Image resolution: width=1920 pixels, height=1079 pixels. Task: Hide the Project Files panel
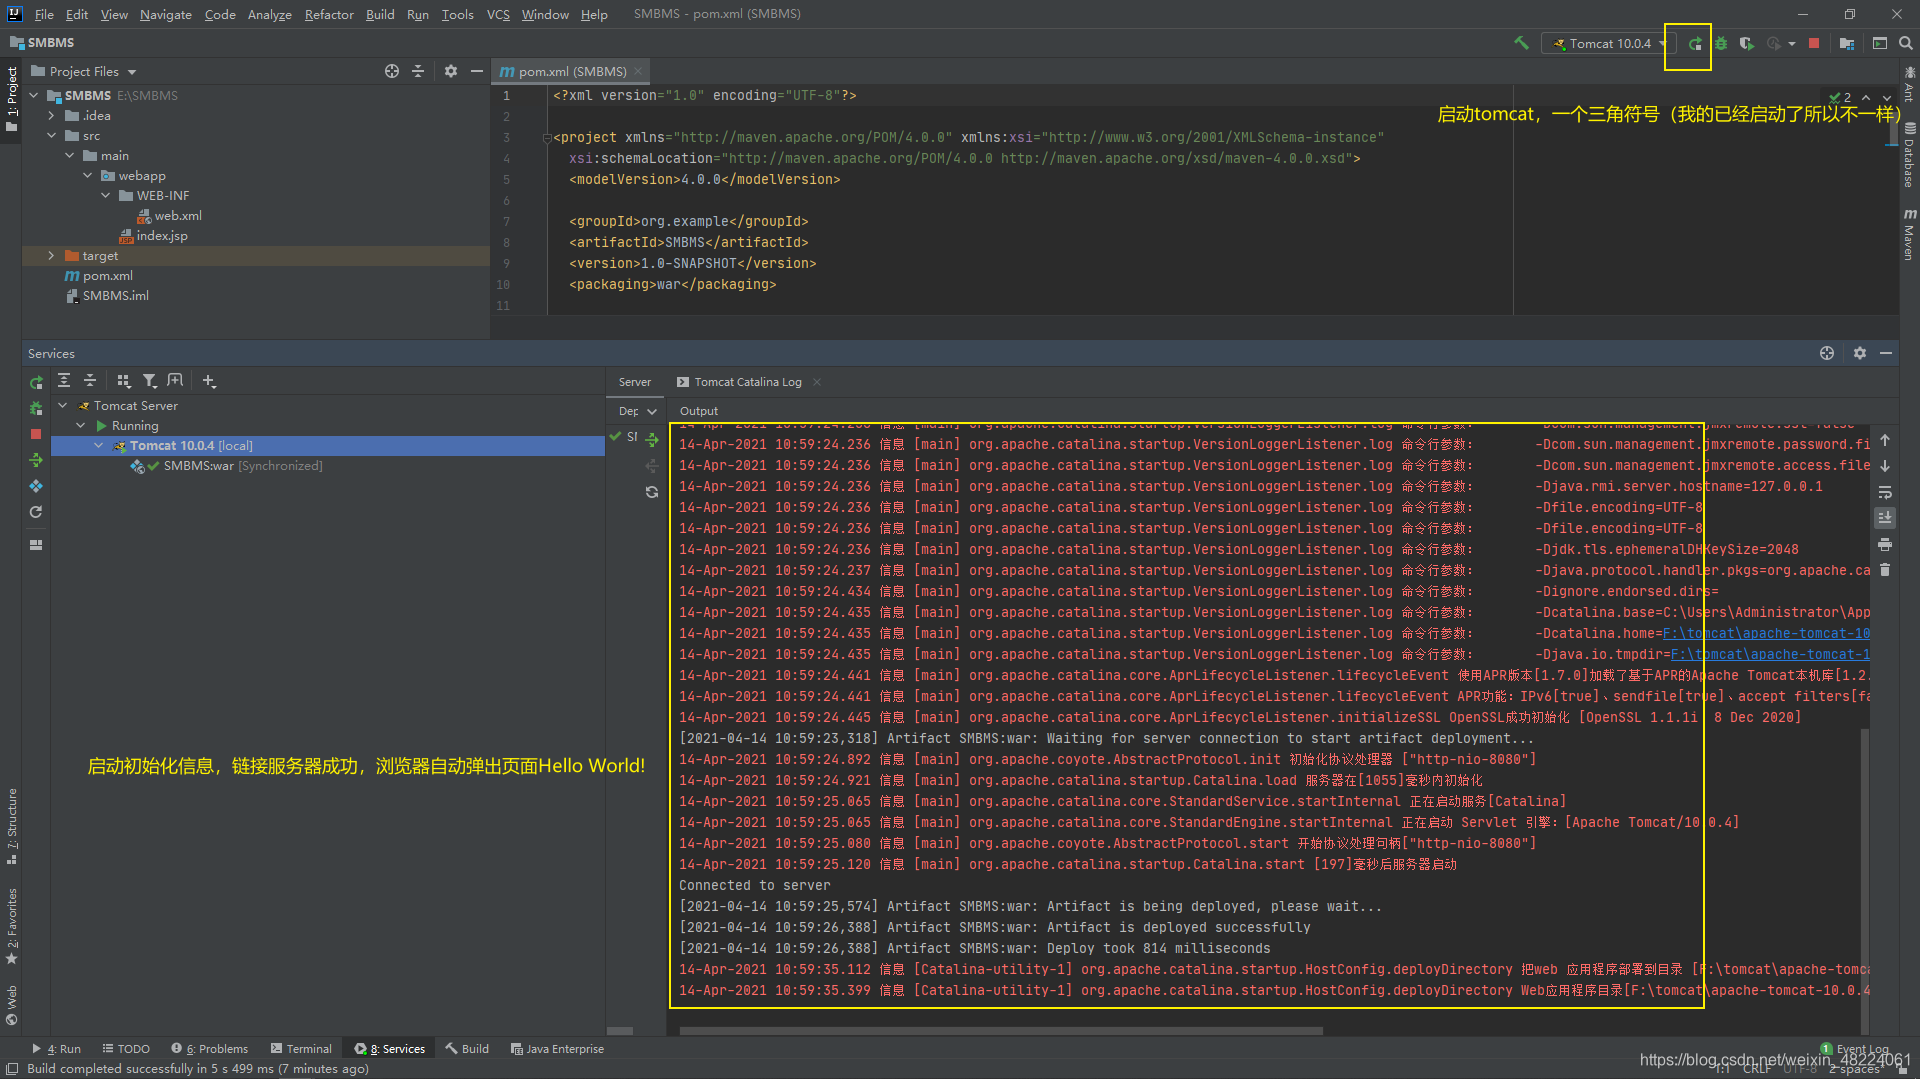tap(477, 71)
